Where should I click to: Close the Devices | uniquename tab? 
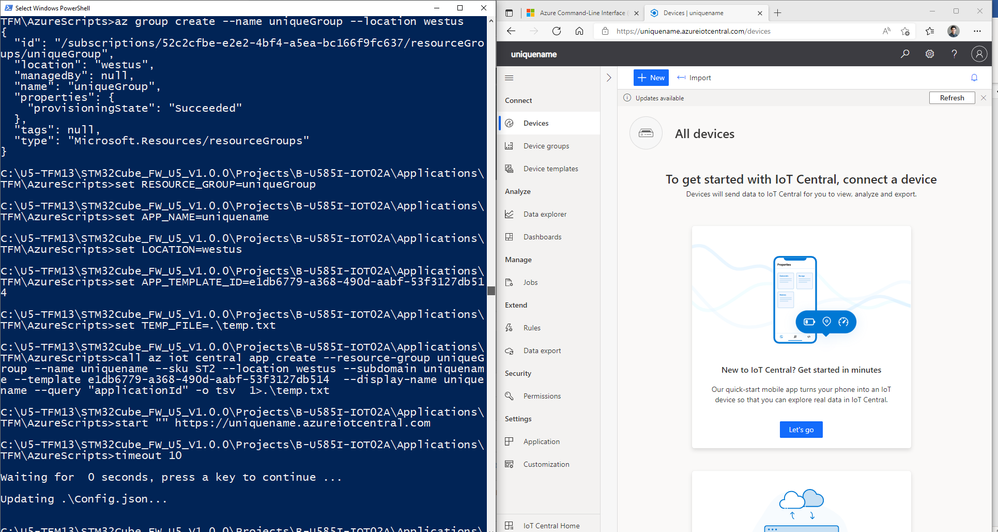[x=759, y=13]
